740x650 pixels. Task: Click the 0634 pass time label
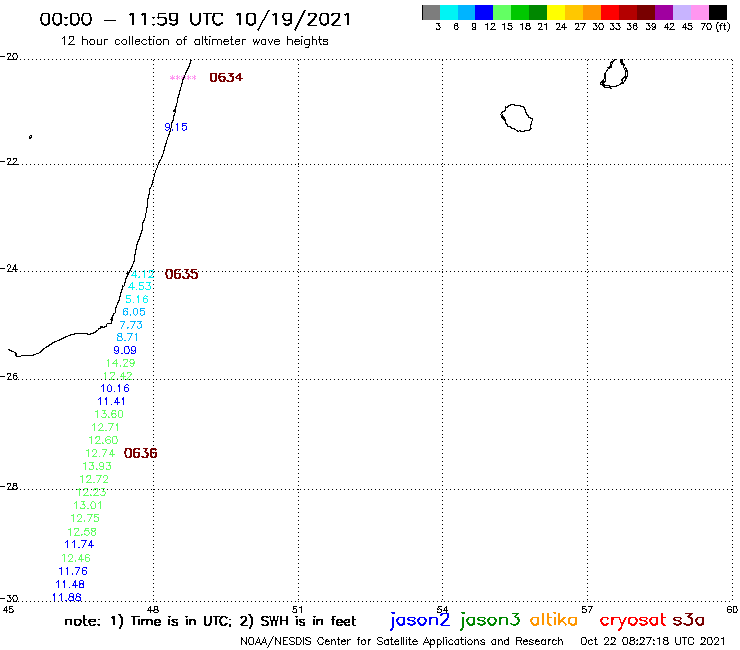pos(226,77)
